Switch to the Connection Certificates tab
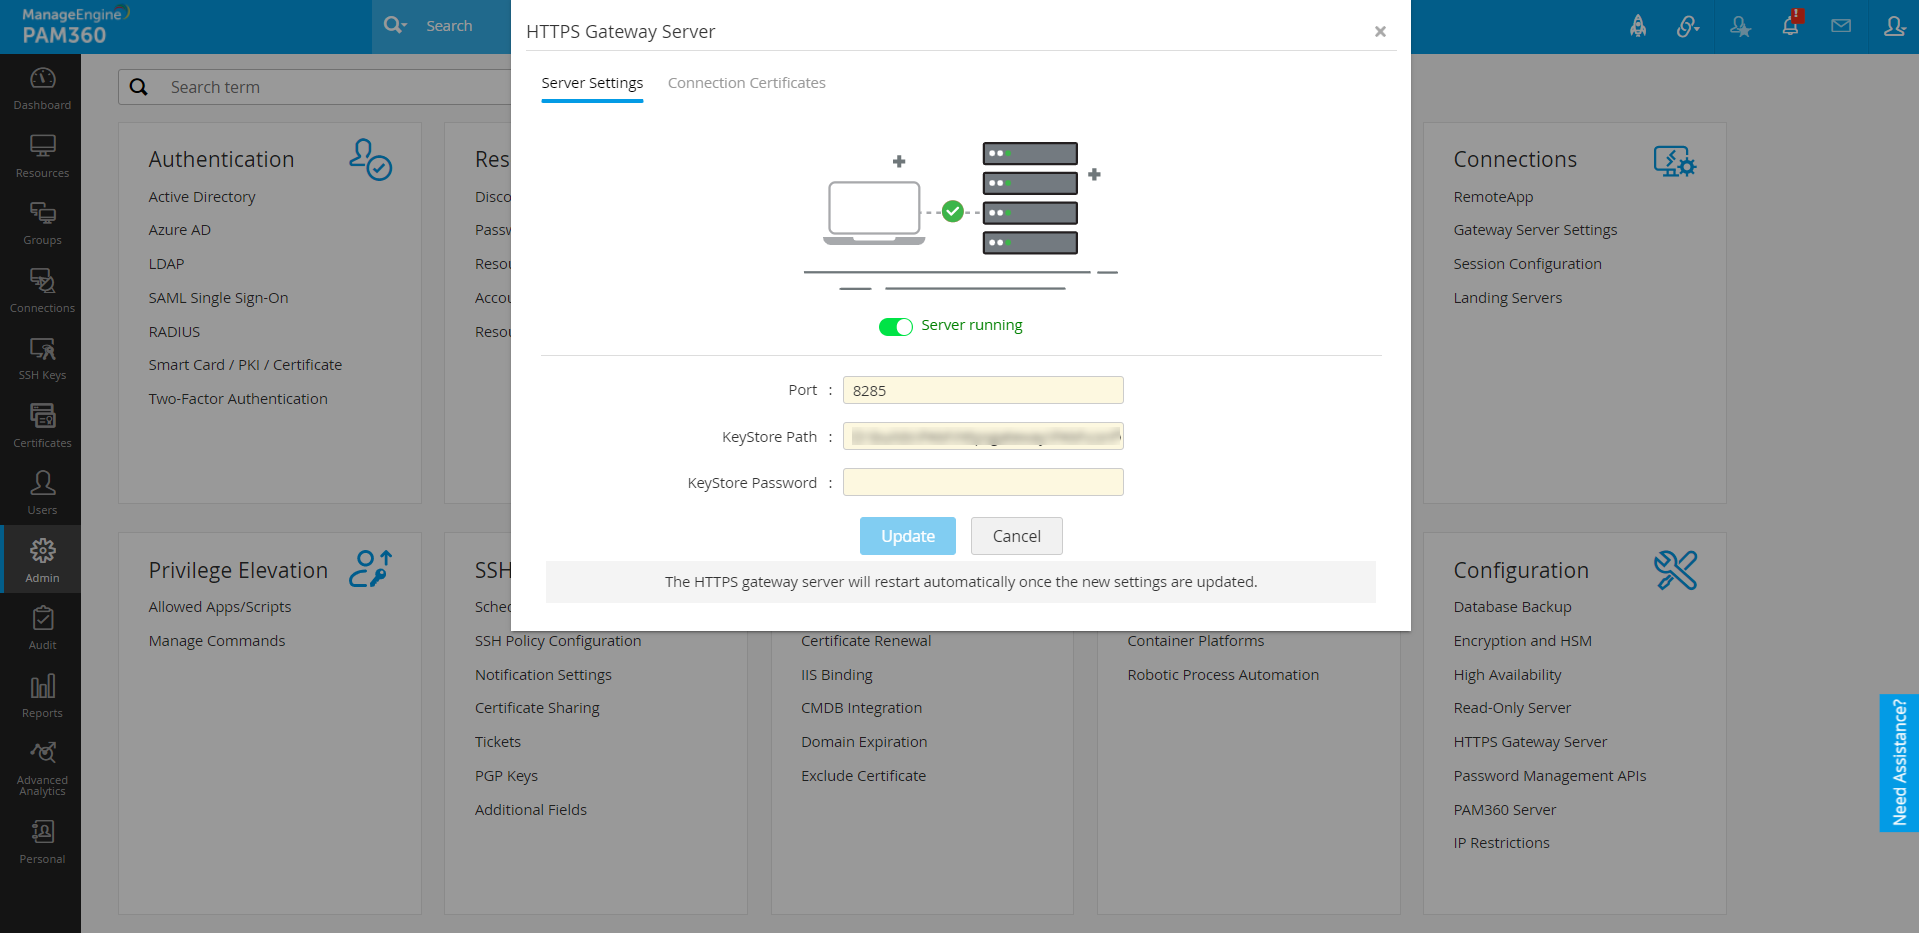The image size is (1919, 933). pos(746,82)
